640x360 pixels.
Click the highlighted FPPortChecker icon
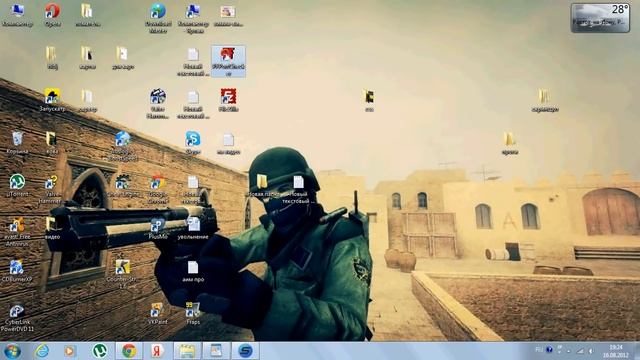click(228, 61)
